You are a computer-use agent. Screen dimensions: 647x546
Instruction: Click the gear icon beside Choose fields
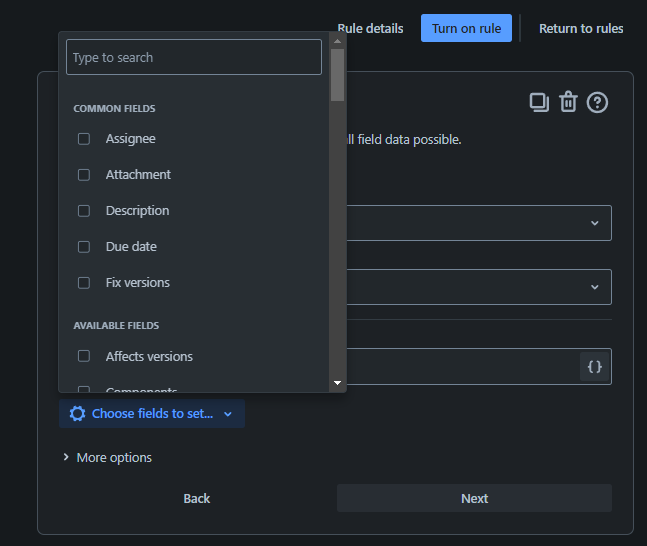(77, 414)
